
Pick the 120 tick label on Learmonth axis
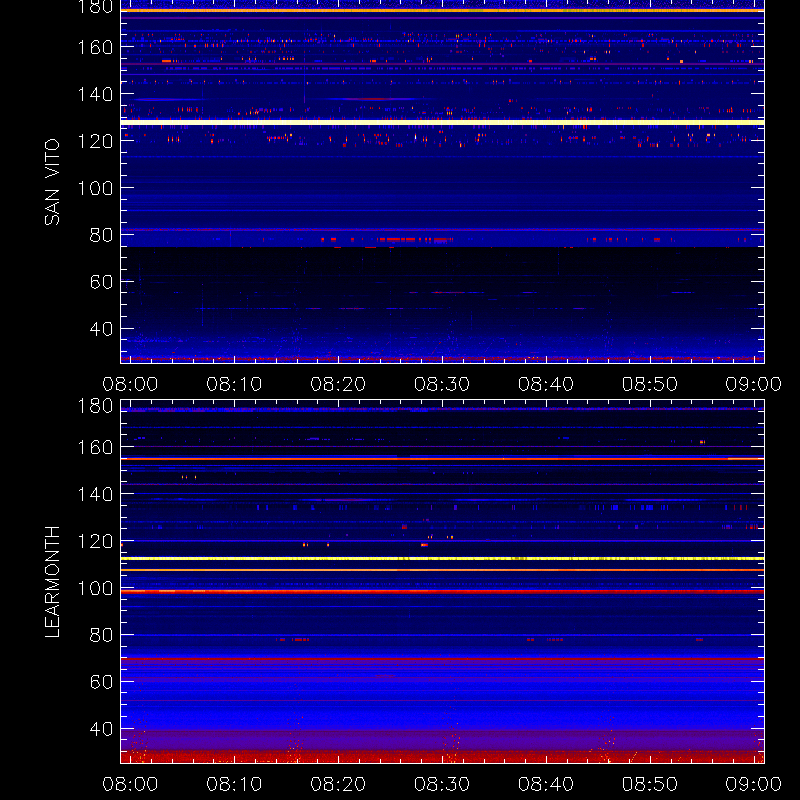(x=95, y=541)
